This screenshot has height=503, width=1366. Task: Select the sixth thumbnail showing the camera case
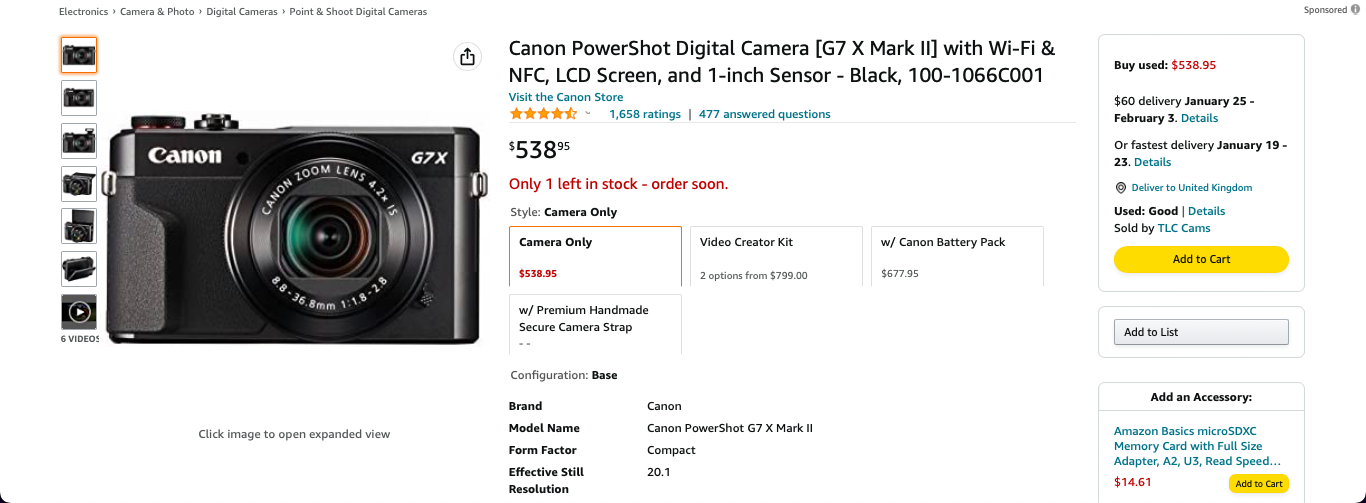pyautogui.click(x=79, y=269)
